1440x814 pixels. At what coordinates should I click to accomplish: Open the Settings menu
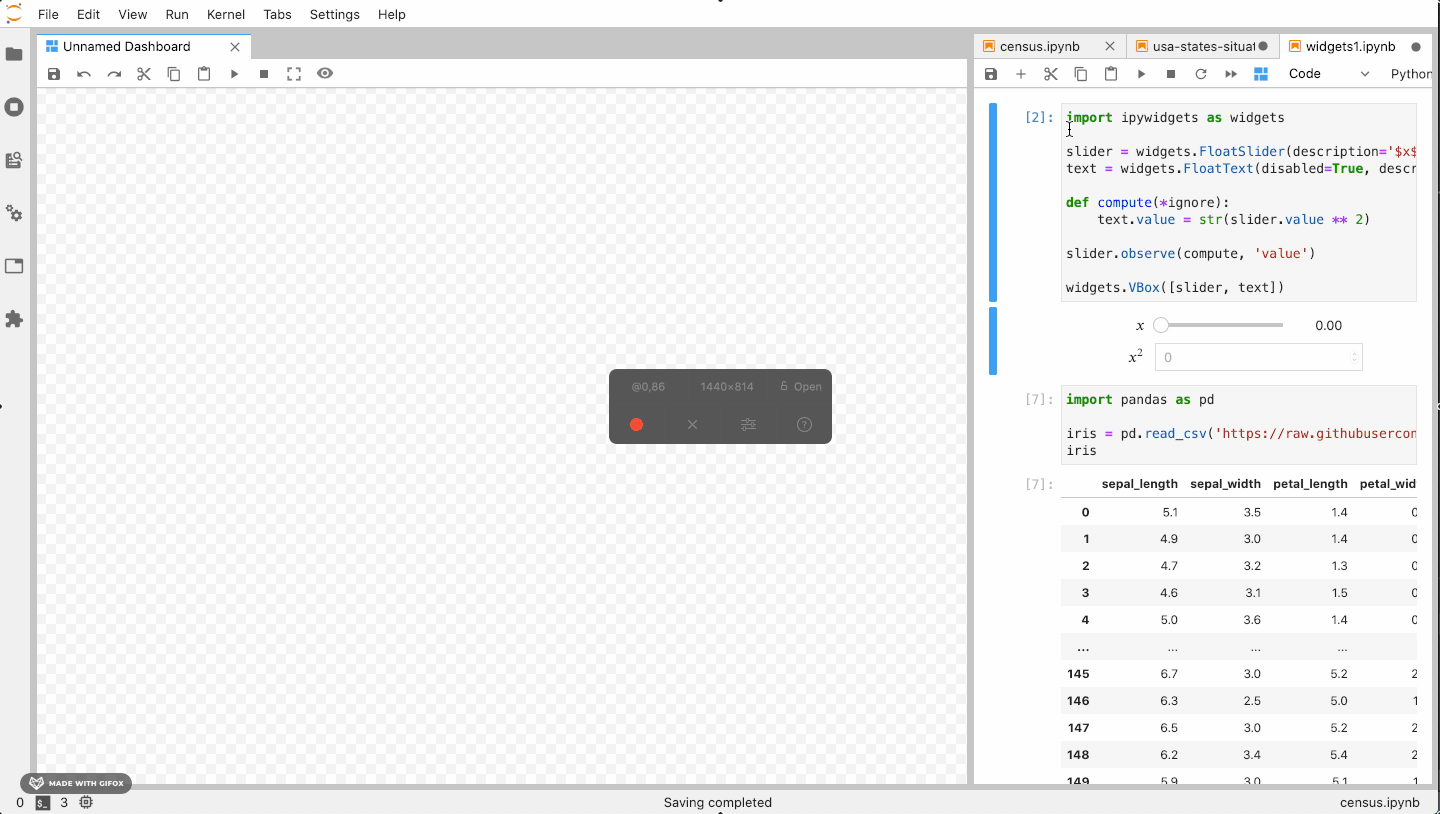click(x=335, y=14)
